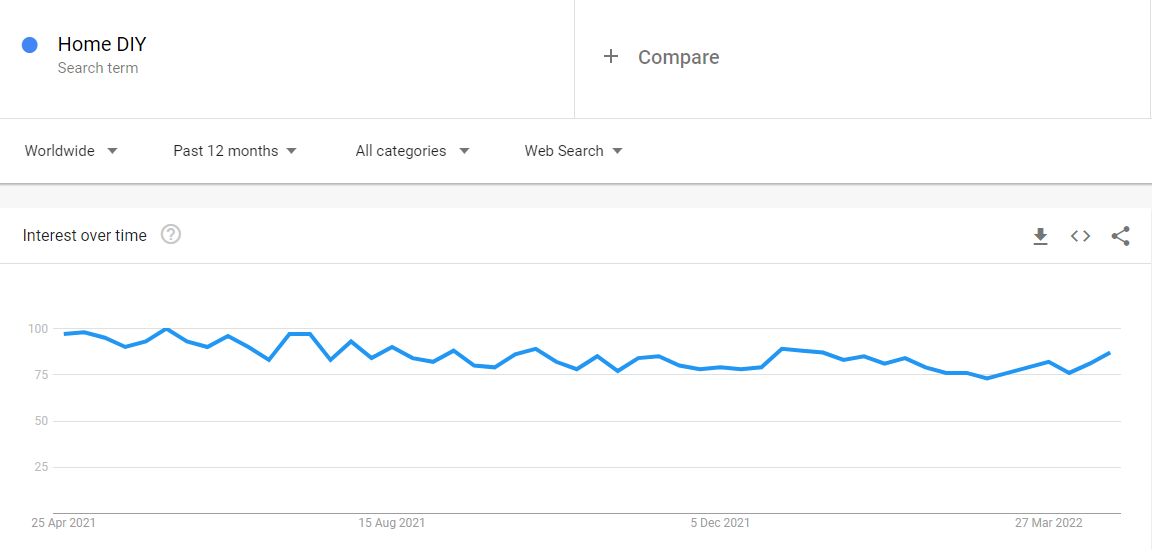The height and width of the screenshot is (552, 1153).
Task: Open the All categories dropdown
Action: [x=412, y=151]
